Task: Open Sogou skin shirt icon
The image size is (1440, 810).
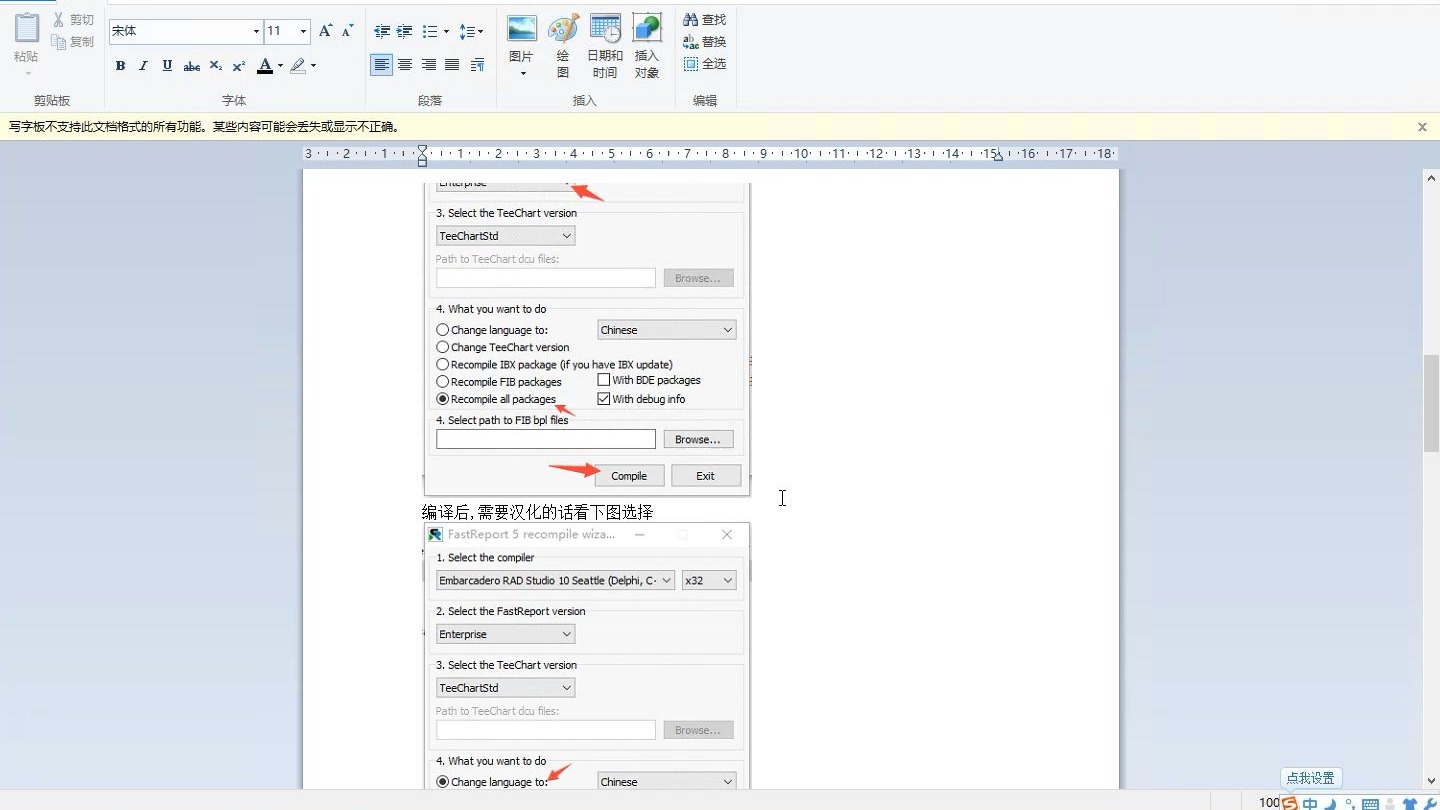Action: (x=1410, y=804)
